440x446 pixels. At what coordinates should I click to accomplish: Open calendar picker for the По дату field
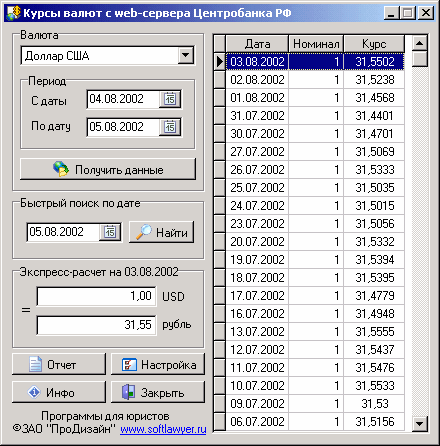170,127
